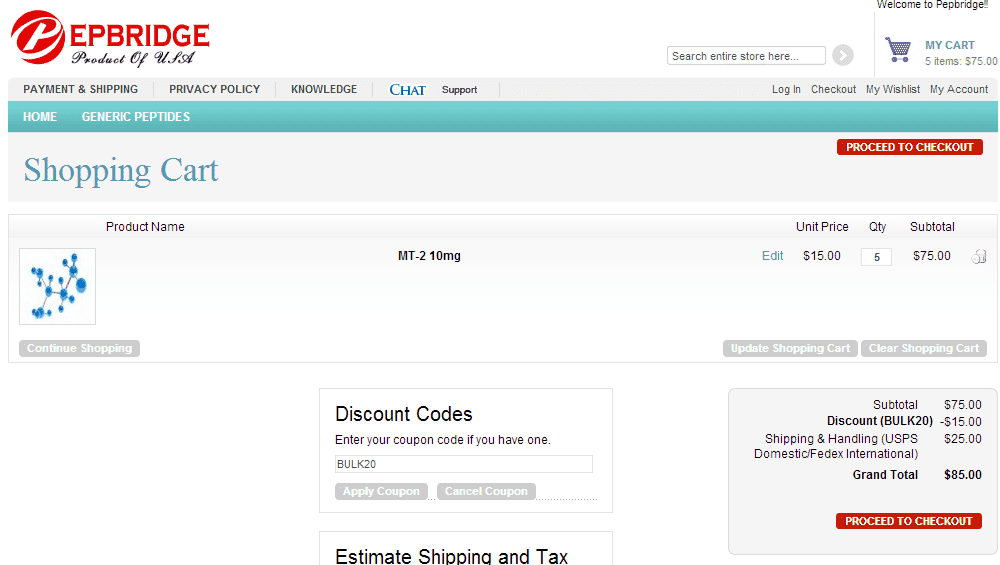Click Proceed to Checkout below Grand Total
Screen dimensions: 1000x565
[x=908, y=521]
